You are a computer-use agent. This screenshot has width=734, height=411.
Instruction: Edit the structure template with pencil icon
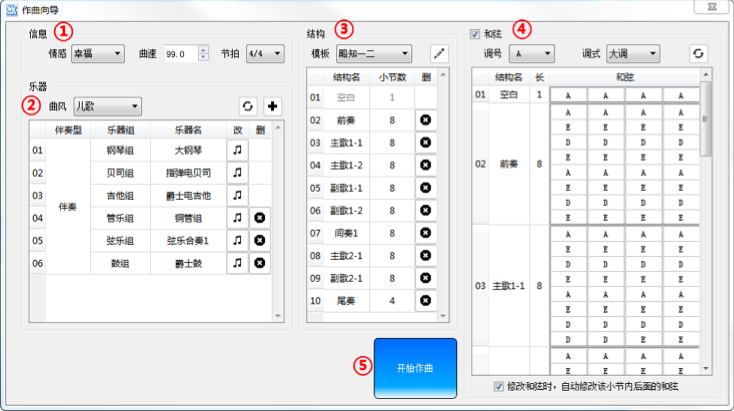pyautogui.click(x=439, y=53)
